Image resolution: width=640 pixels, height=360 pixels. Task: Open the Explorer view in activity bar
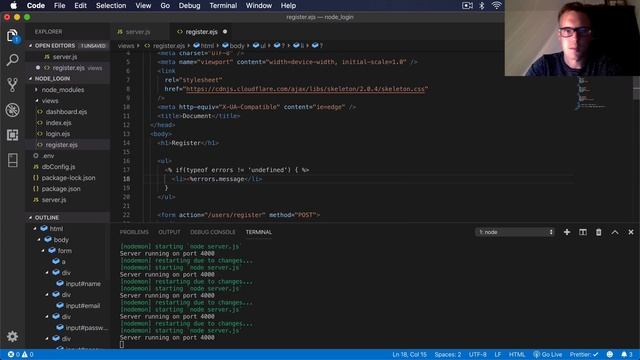(12, 36)
